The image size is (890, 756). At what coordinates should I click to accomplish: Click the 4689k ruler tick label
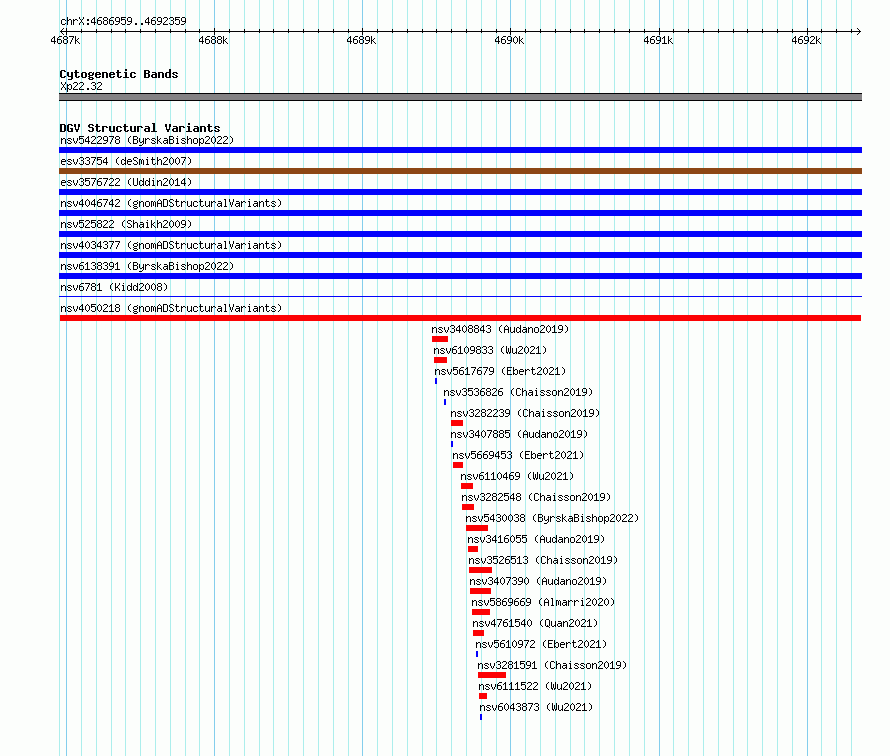tap(362, 40)
